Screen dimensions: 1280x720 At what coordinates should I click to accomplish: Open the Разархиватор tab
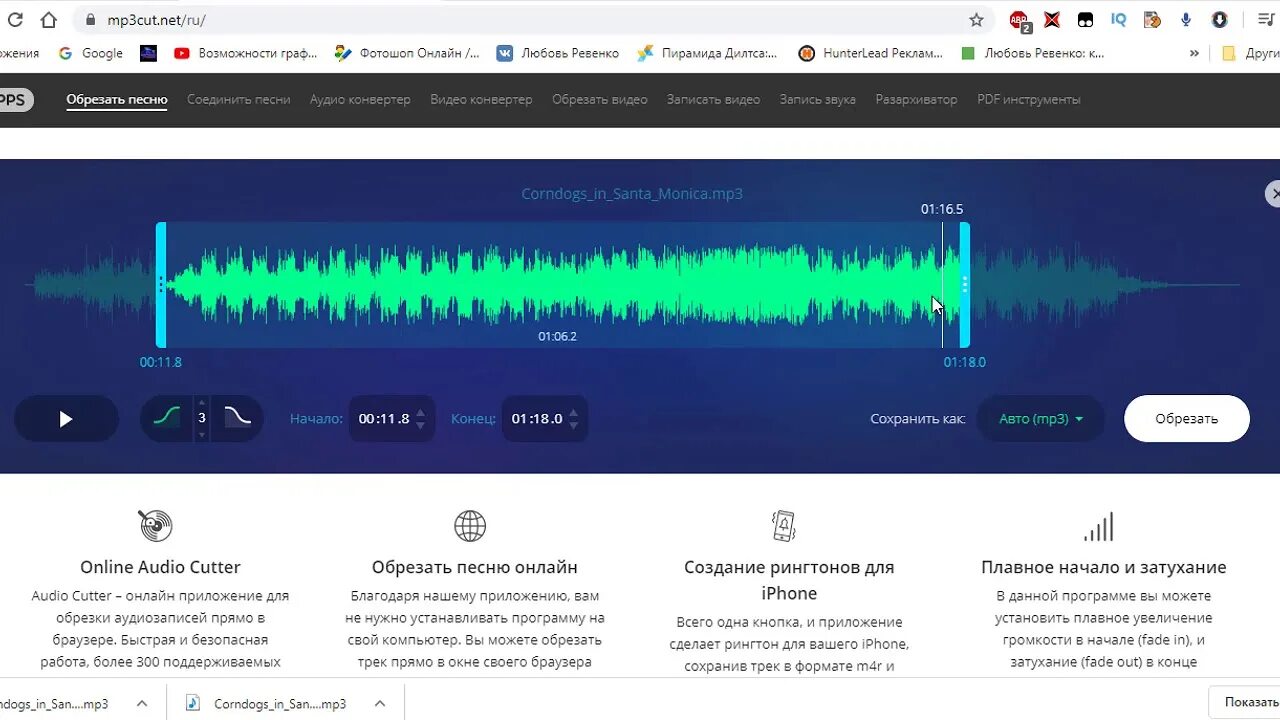tap(916, 99)
